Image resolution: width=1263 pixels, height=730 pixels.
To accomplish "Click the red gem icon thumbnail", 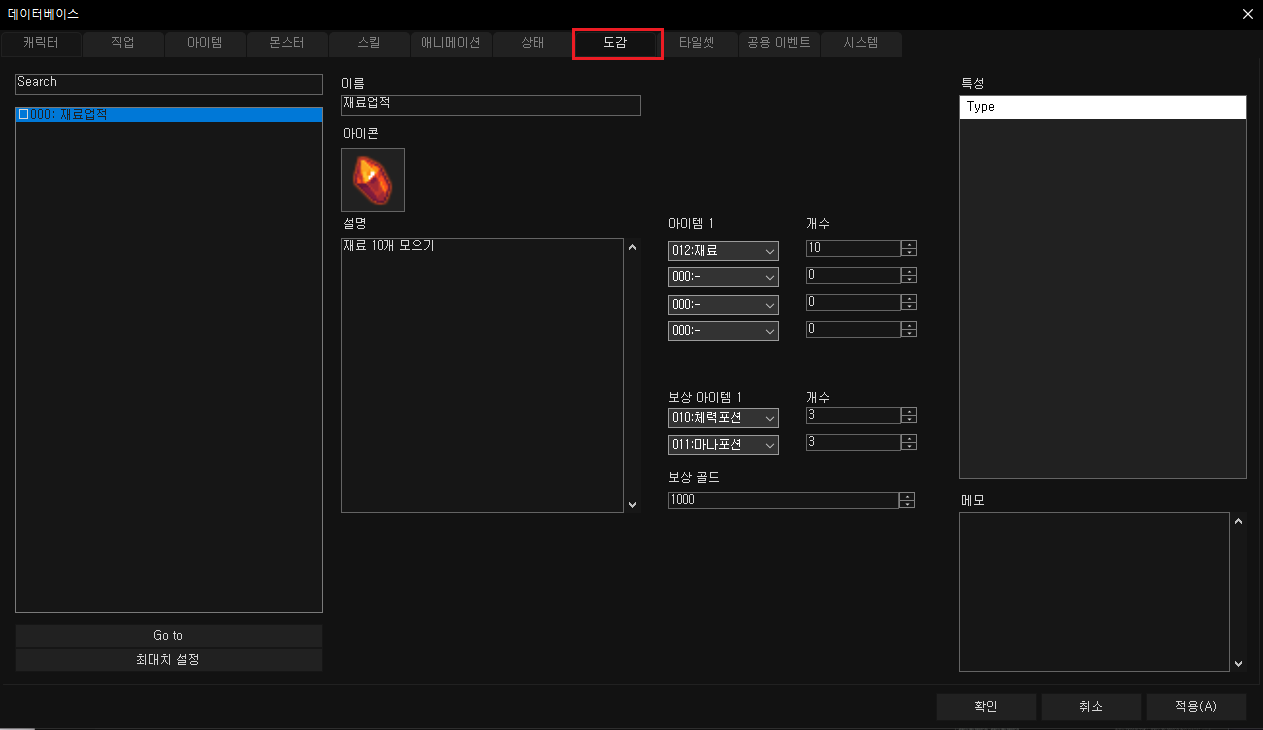I will tap(373, 180).
